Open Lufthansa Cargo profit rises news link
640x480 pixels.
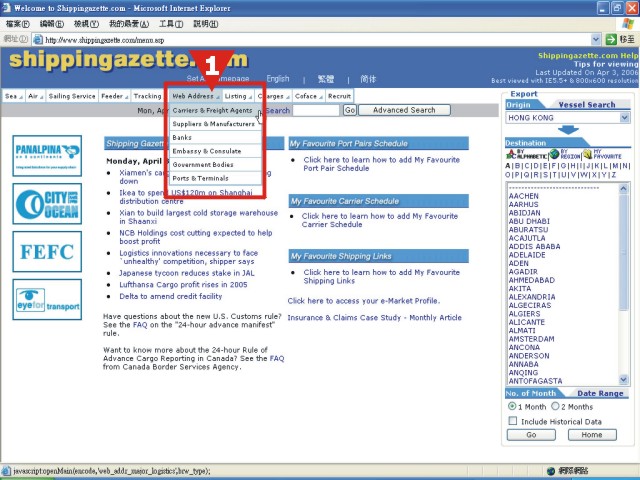click(x=183, y=284)
